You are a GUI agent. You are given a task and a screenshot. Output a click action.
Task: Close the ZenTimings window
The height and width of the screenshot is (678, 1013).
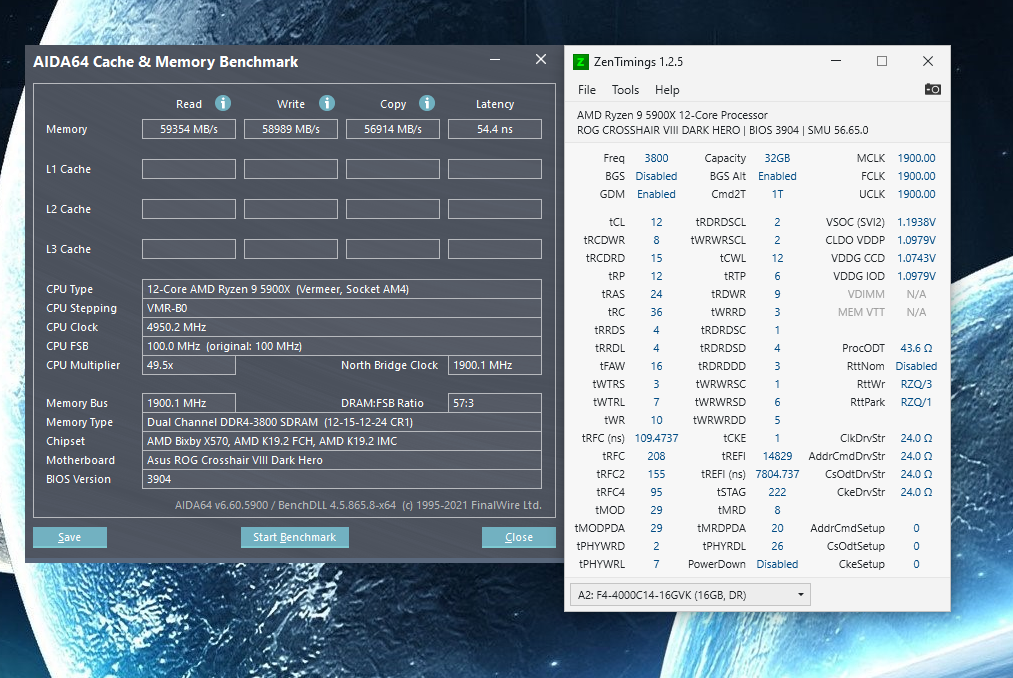(x=928, y=61)
